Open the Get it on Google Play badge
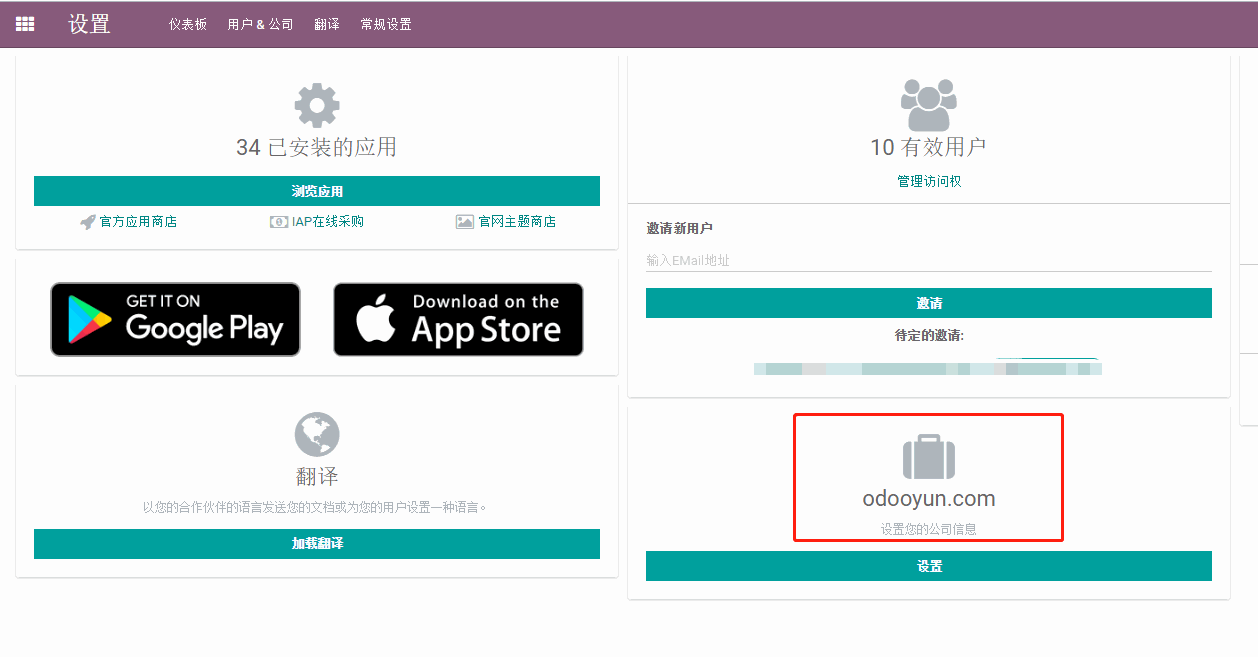This screenshot has width=1258, height=657. (175, 319)
